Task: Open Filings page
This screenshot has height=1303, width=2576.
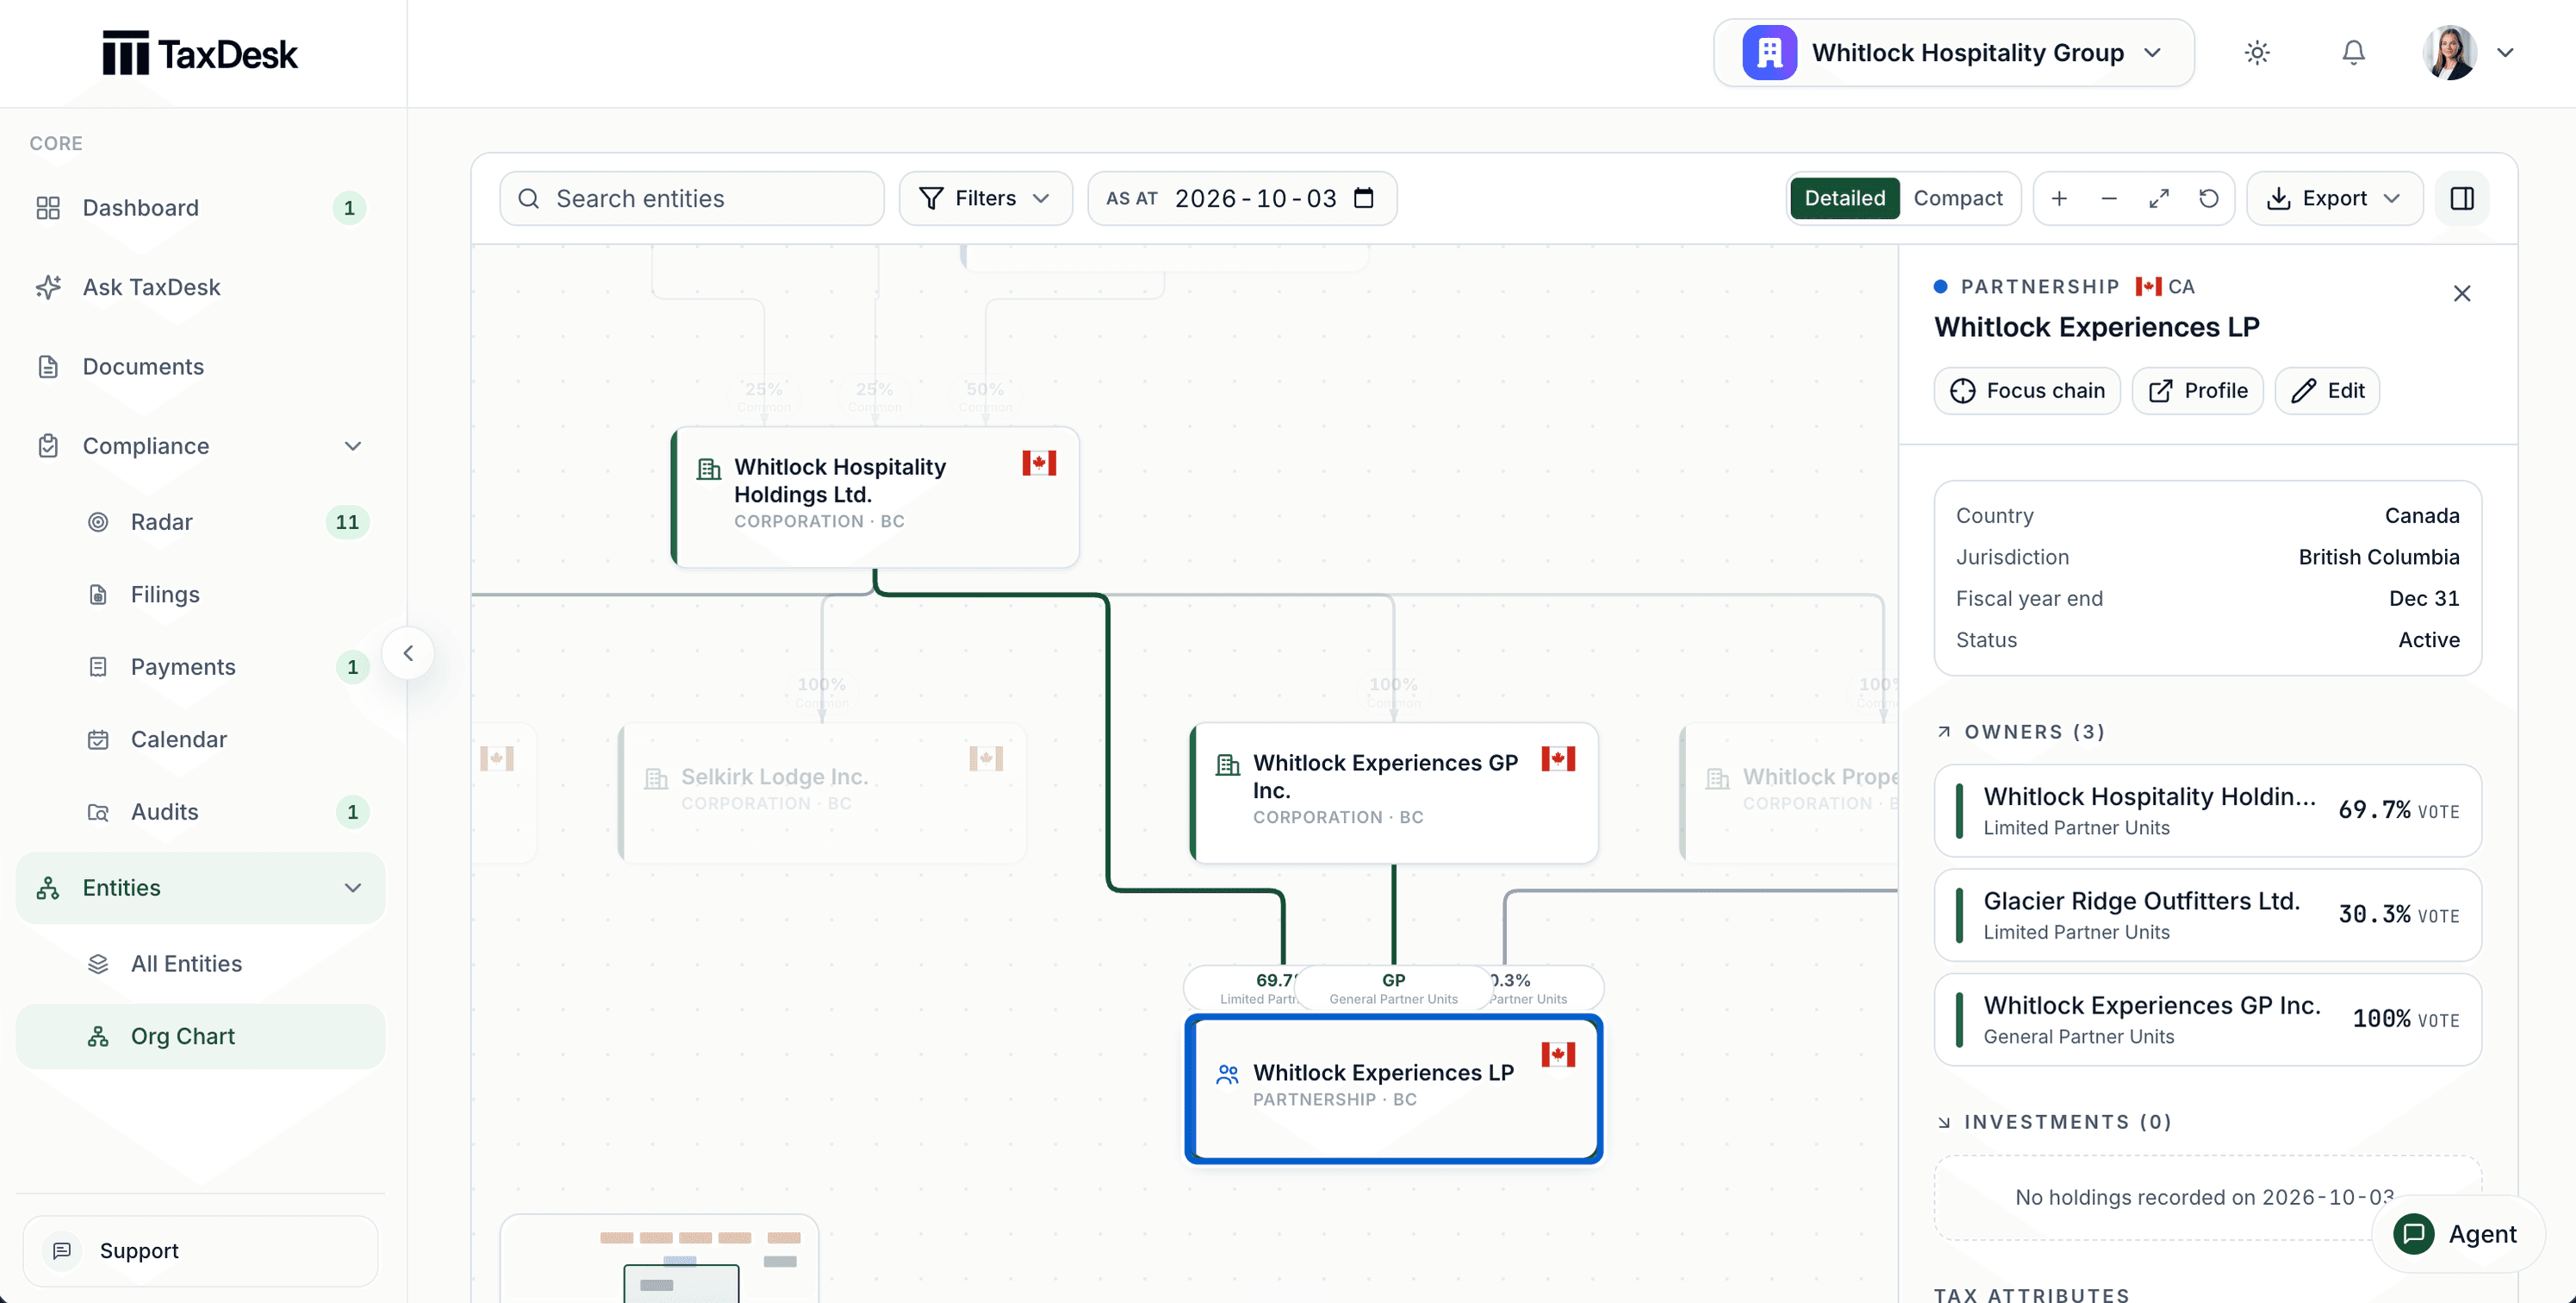Action: tap(200, 595)
